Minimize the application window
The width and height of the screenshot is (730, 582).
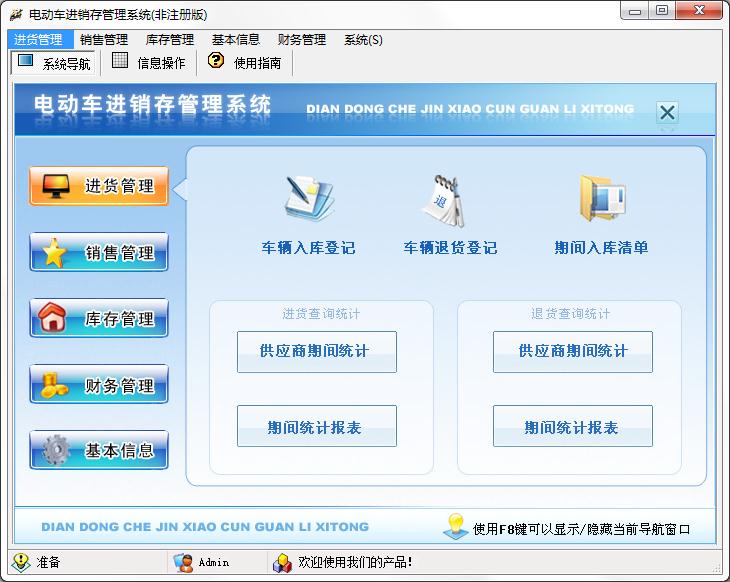635,11
